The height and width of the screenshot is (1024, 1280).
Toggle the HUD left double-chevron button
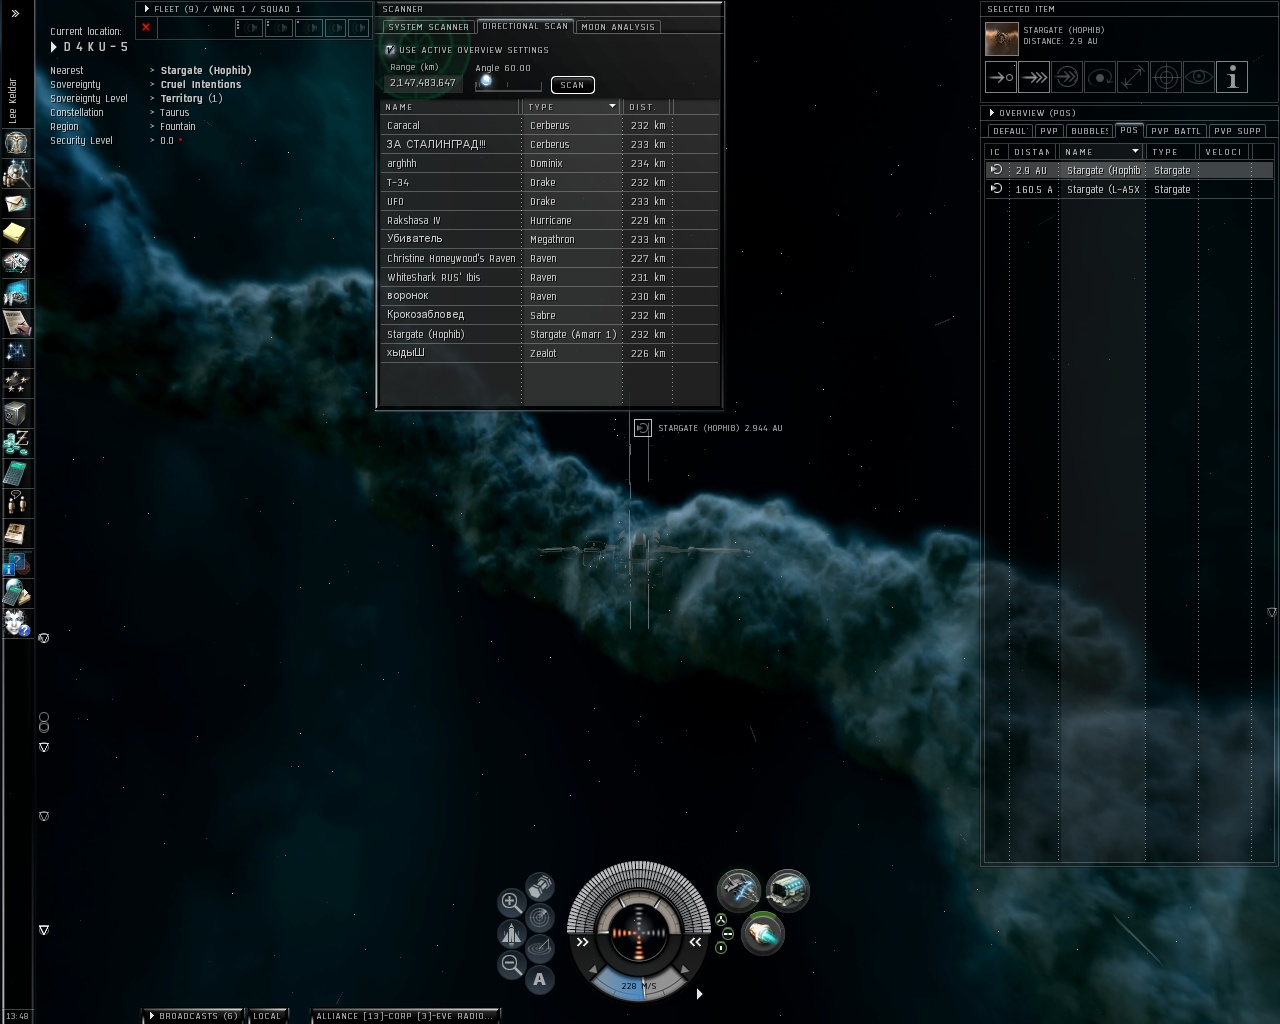coord(583,942)
